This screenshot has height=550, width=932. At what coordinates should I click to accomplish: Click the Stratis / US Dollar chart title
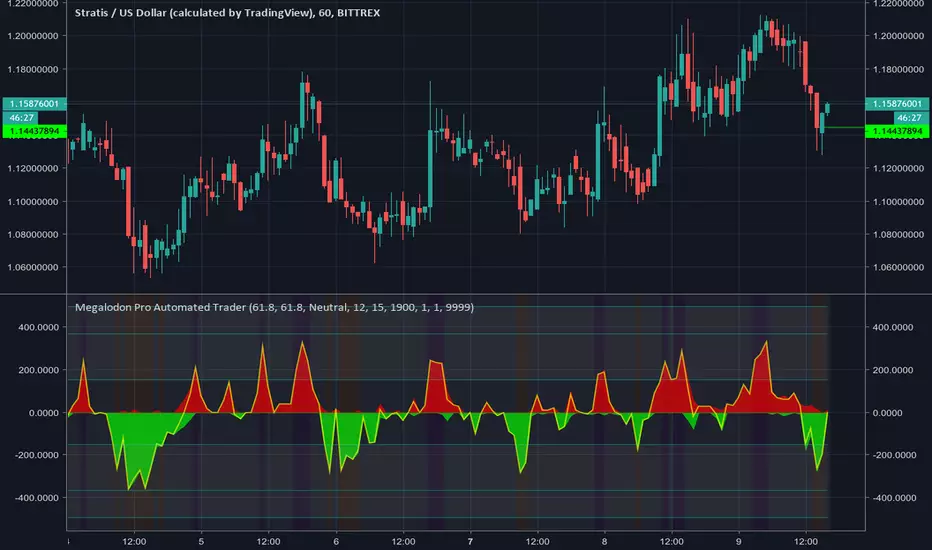tap(227, 12)
